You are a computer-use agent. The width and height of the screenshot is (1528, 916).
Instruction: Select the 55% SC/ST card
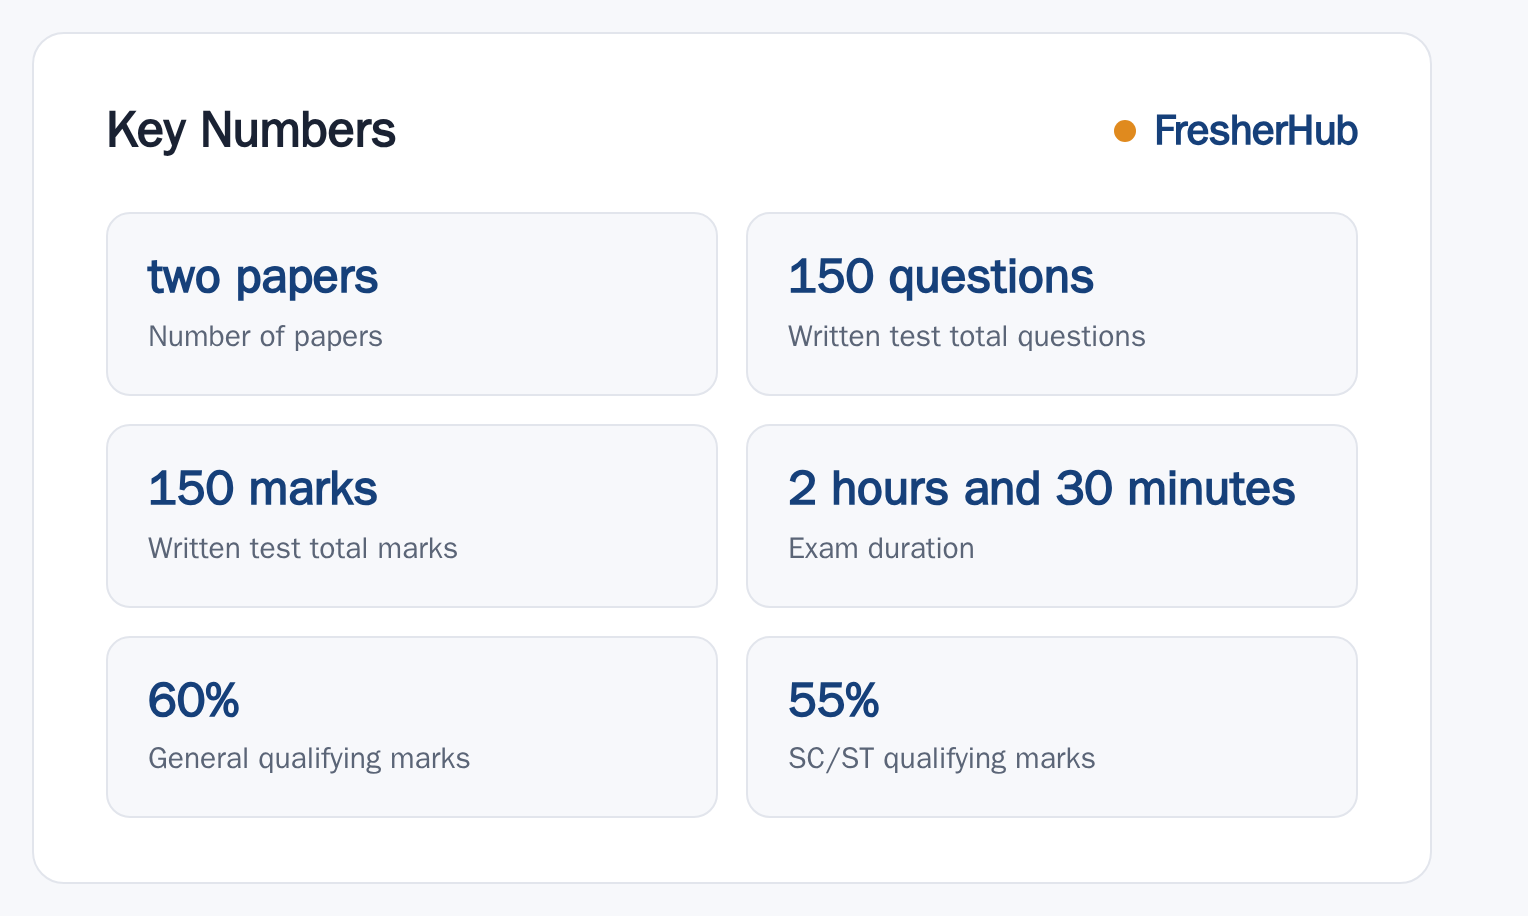pos(1052,727)
